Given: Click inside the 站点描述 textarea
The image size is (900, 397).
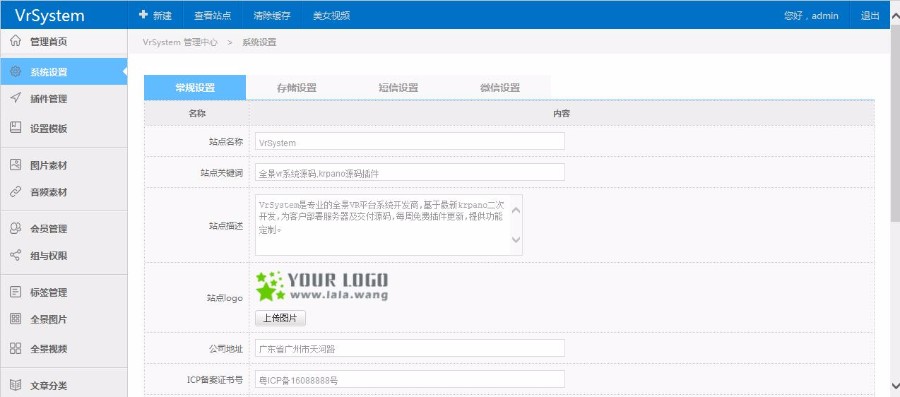Looking at the screenshot, I should click(x=389, y=225).
